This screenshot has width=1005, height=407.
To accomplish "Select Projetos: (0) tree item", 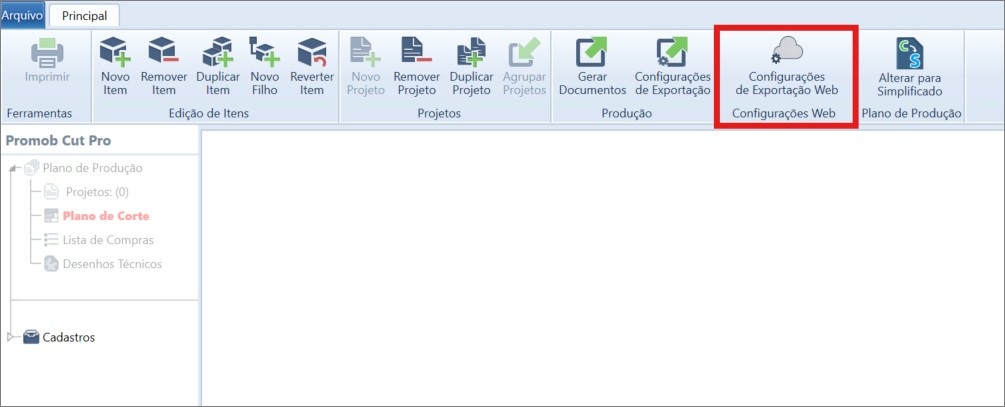I will pos(97,192).
